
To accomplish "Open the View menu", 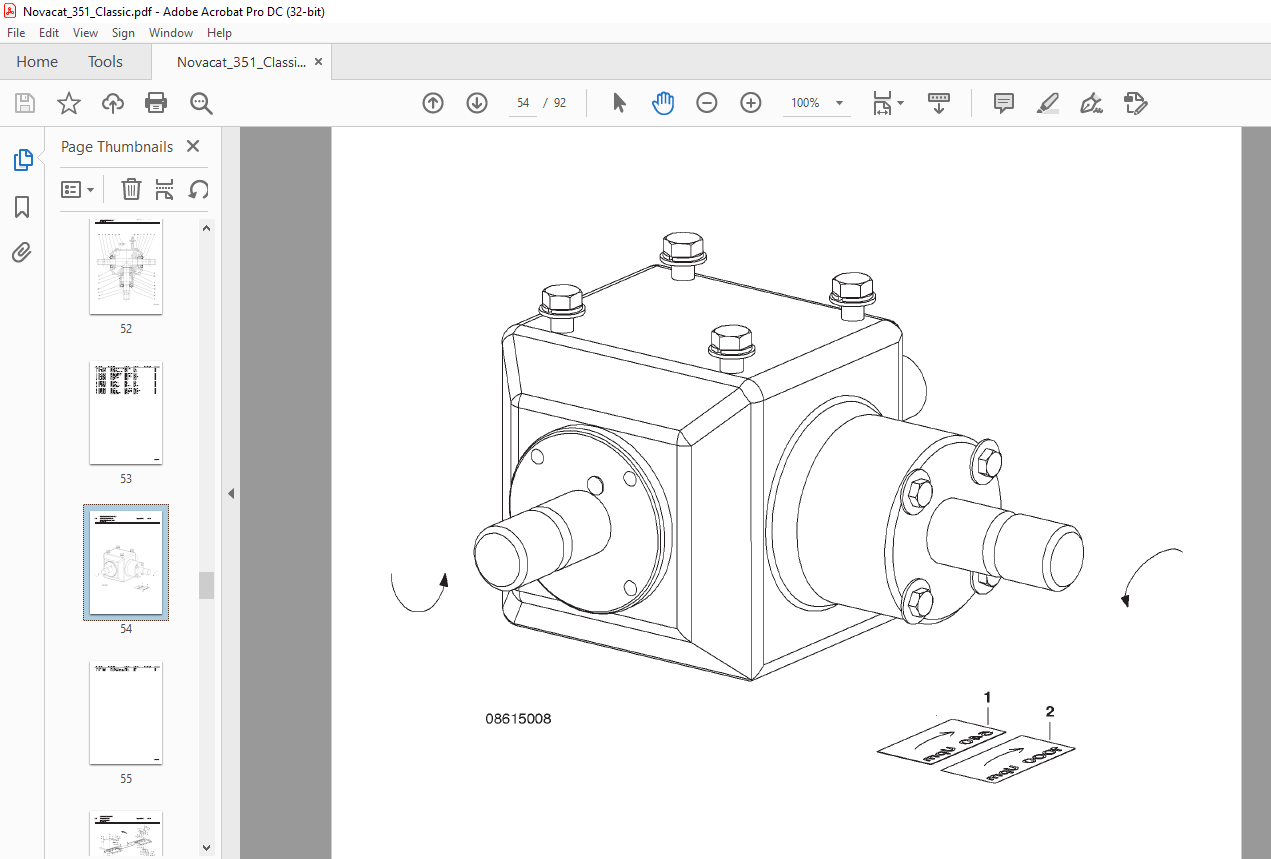I will click(85, 33).
